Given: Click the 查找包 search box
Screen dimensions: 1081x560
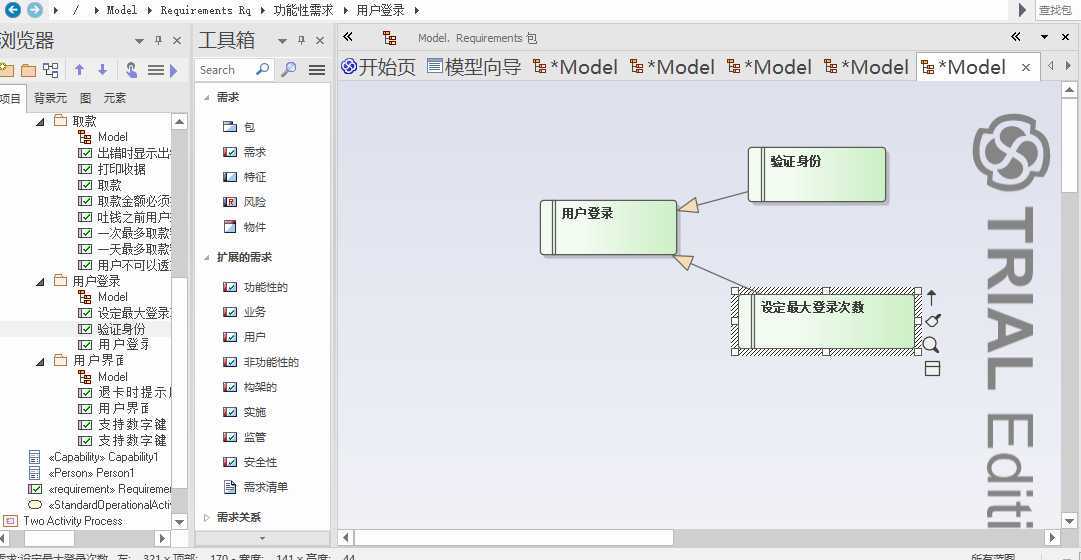Looking at the screenshot, I should (1057, 10).
